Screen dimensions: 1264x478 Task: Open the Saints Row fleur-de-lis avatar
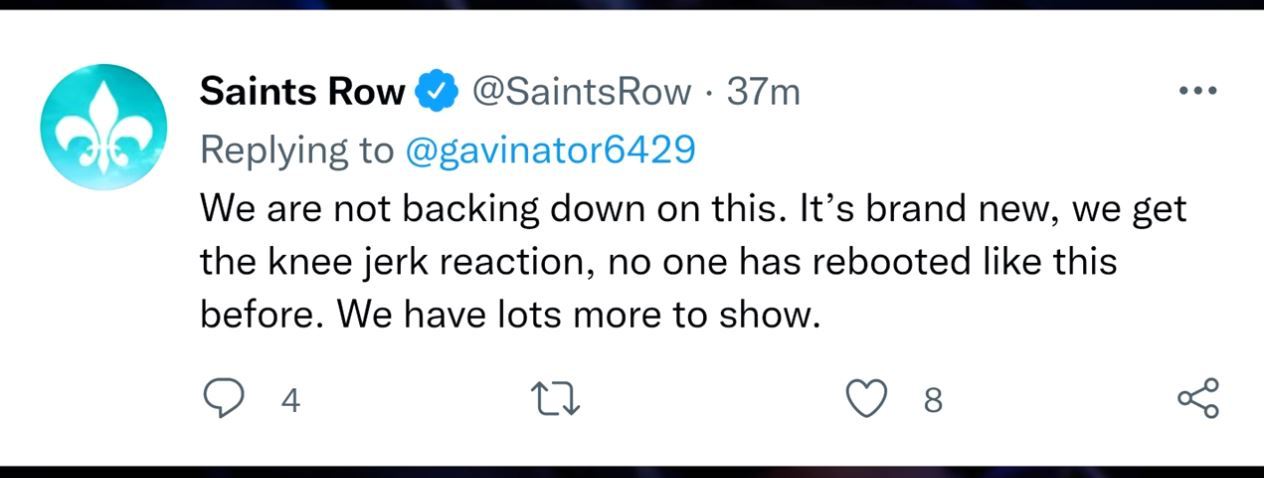click(x=104, y=127)
